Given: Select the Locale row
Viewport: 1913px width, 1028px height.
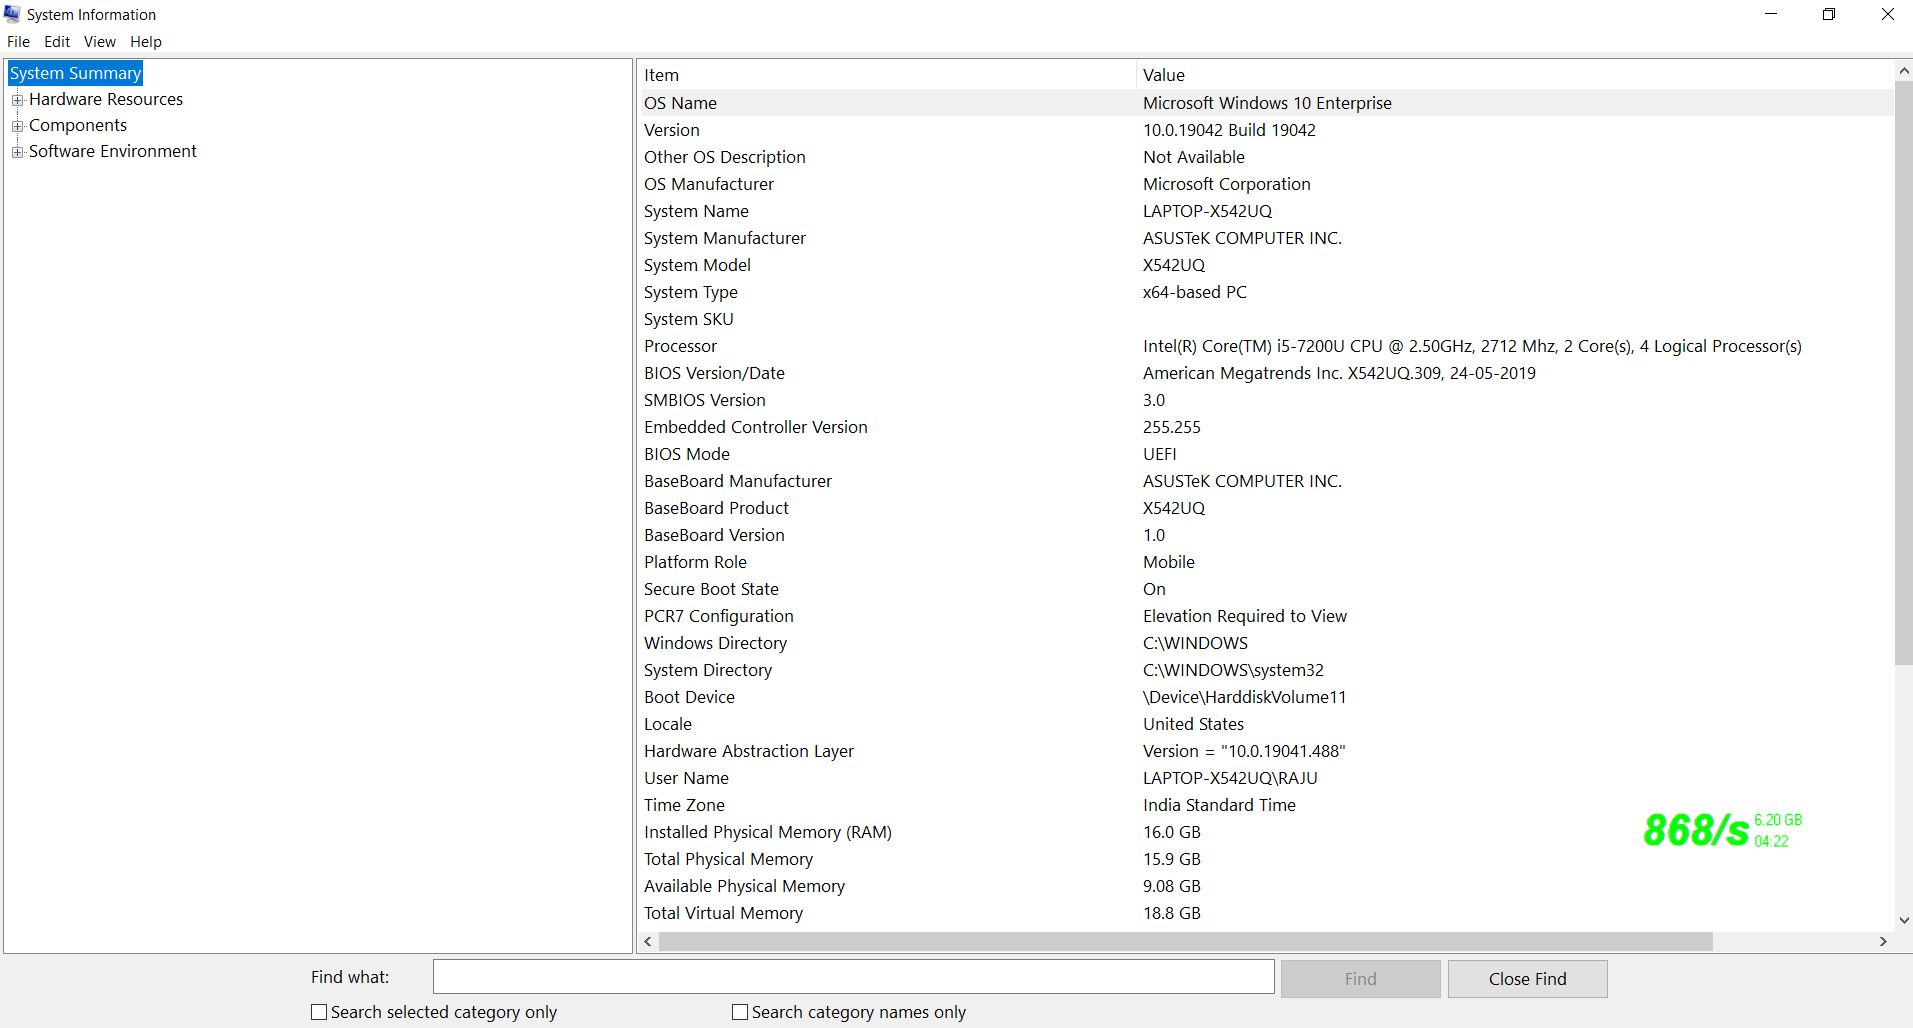Looking at the screenshot, I should (x=1265, y=724).
